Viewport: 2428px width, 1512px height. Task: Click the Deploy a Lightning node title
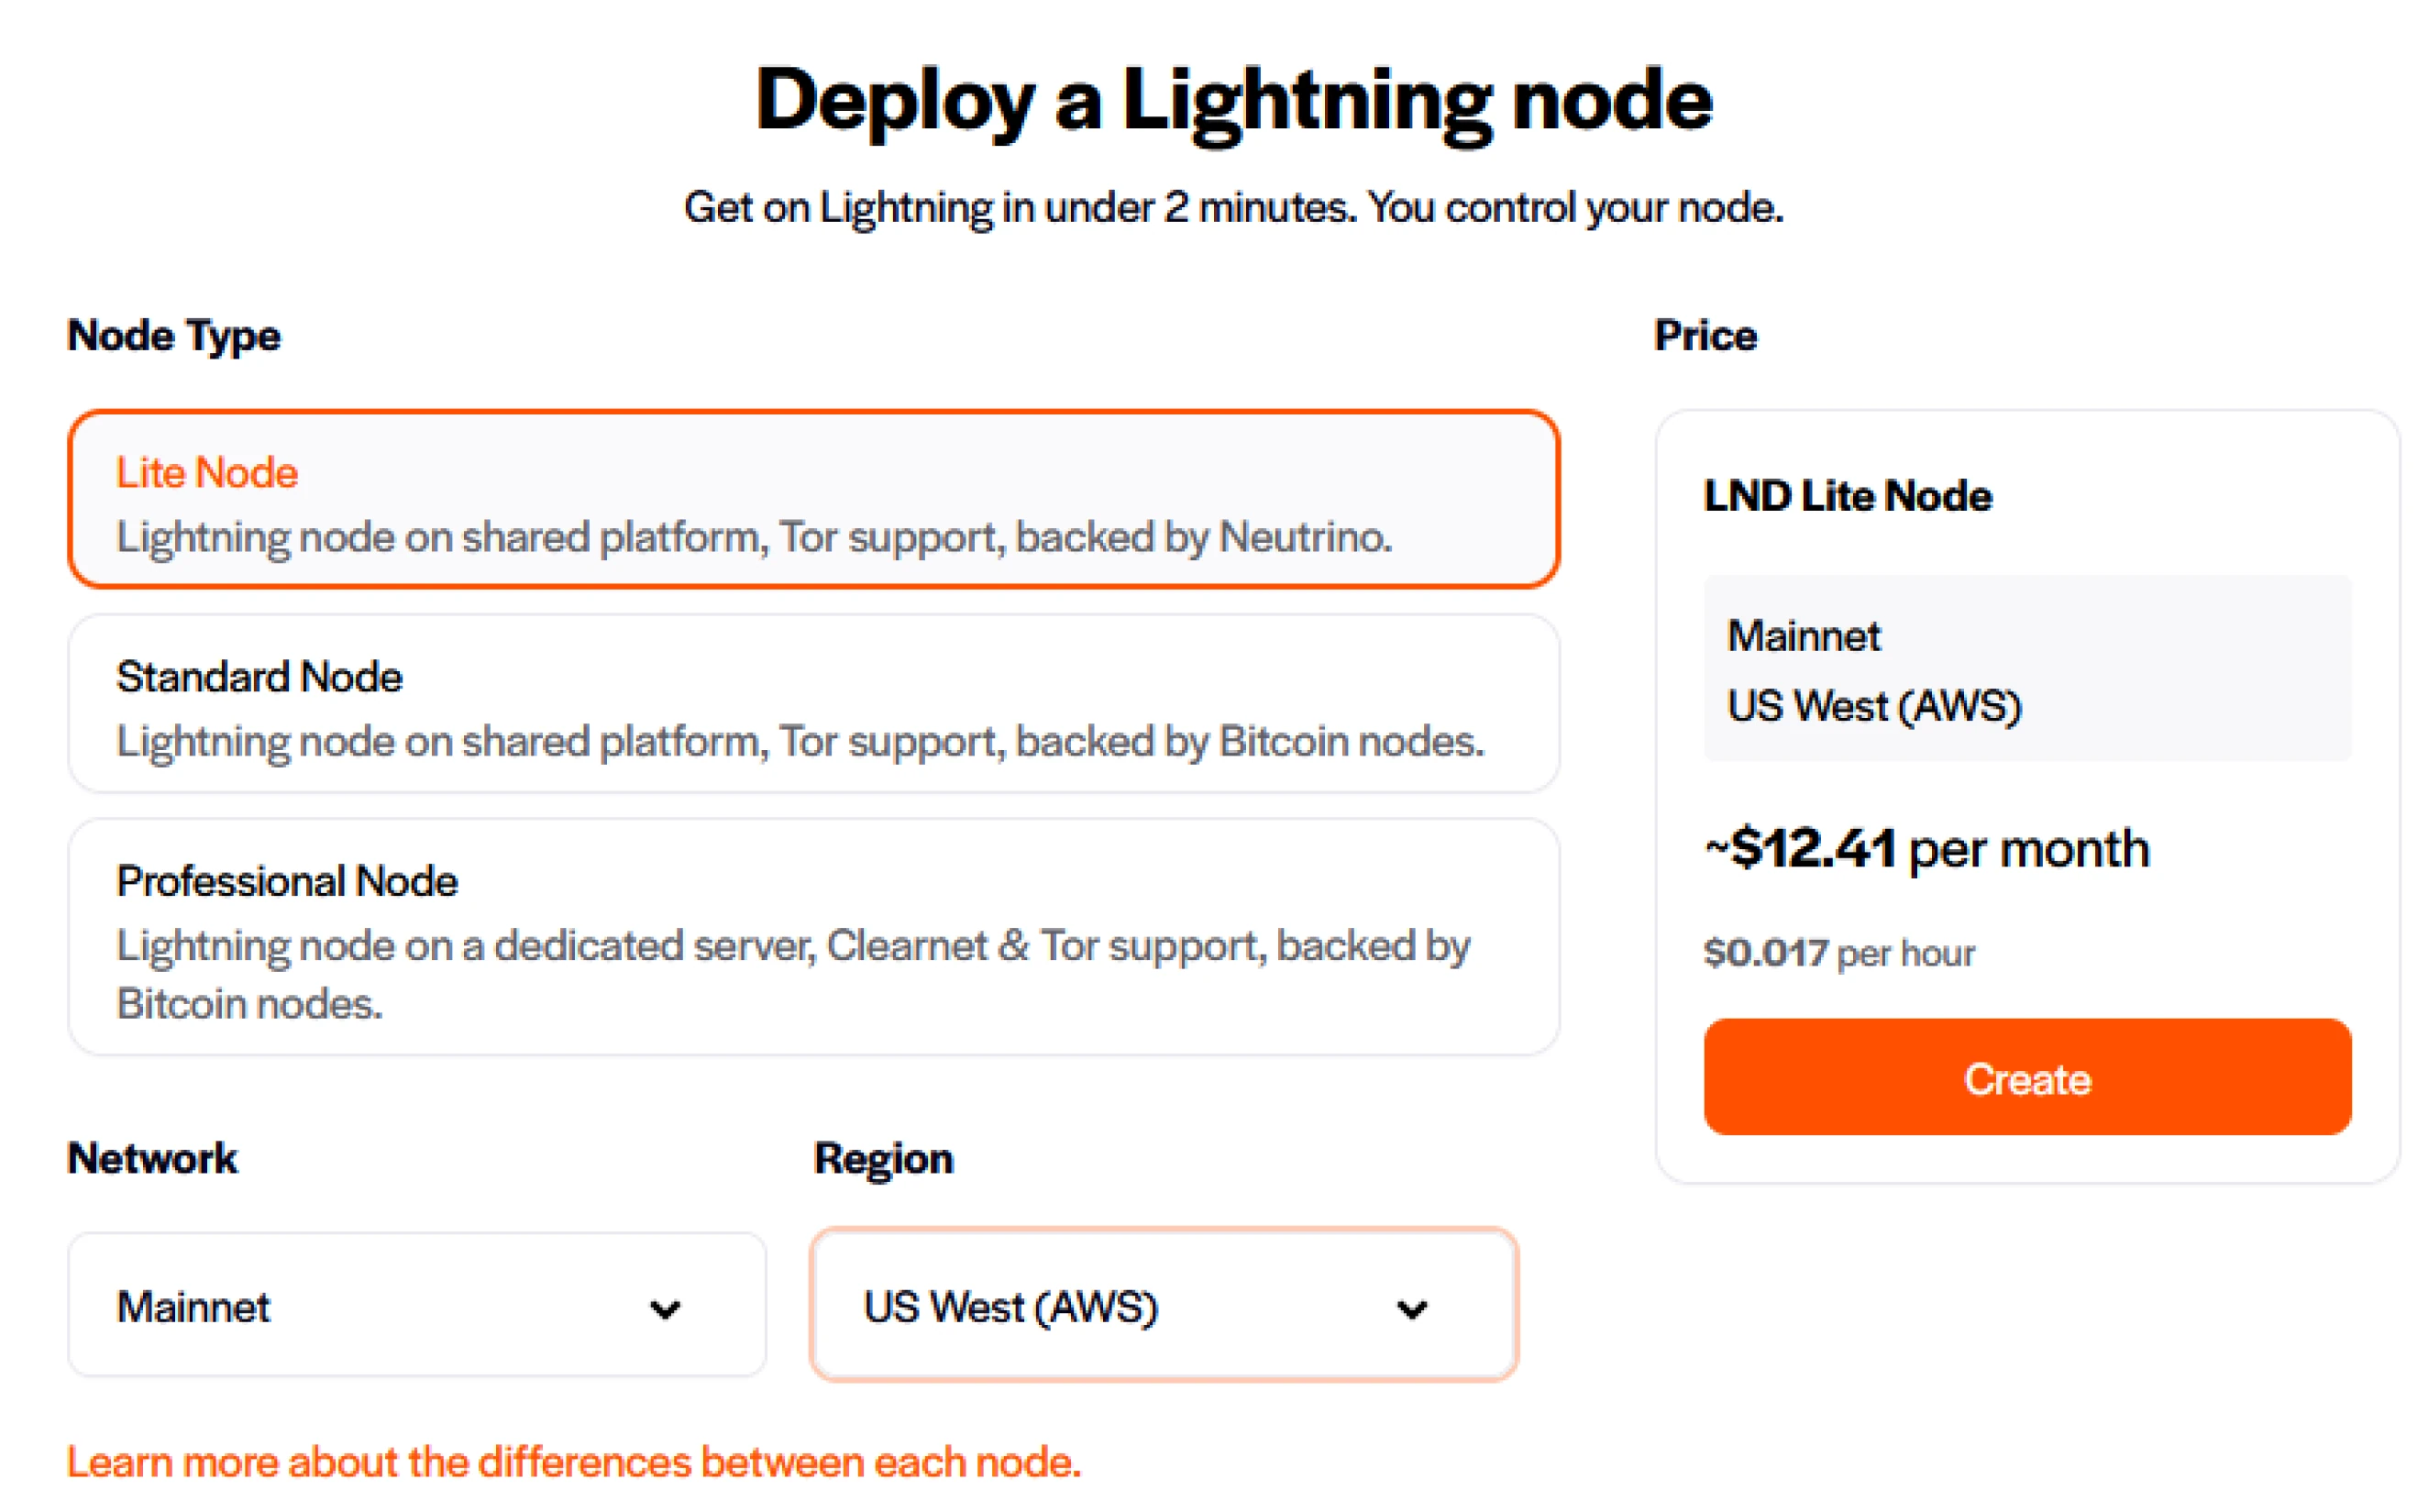[1233, 100]
